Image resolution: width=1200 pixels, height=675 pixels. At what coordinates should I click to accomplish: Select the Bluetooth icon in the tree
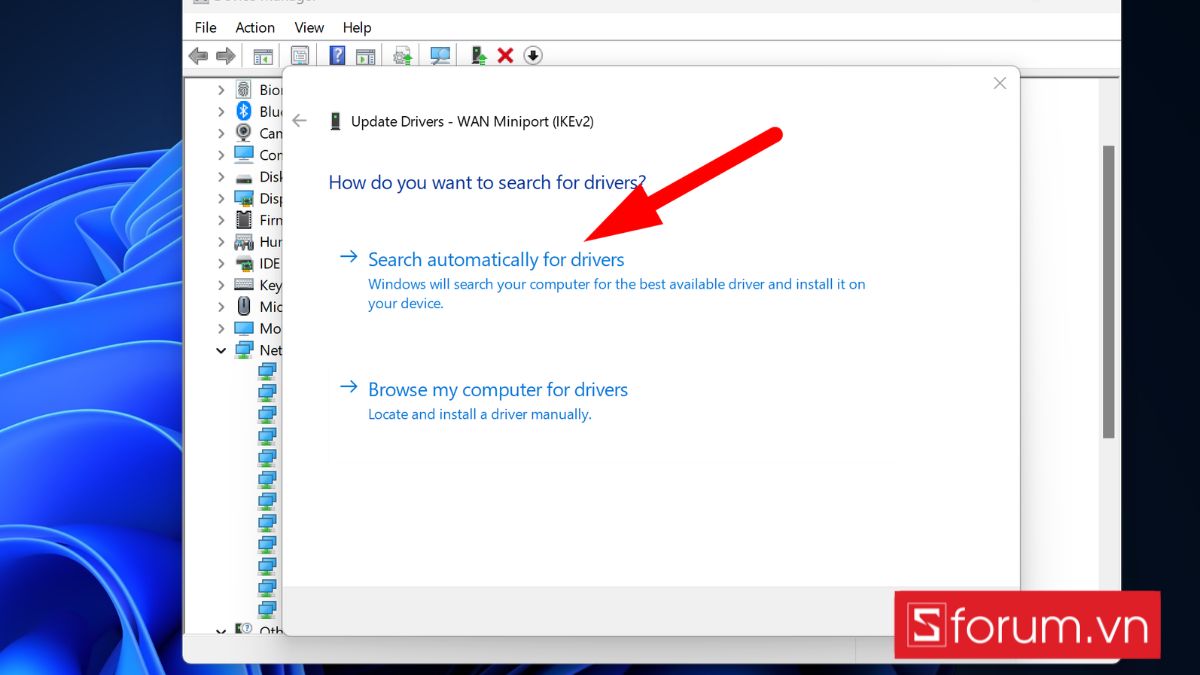(x=243, y=112)
